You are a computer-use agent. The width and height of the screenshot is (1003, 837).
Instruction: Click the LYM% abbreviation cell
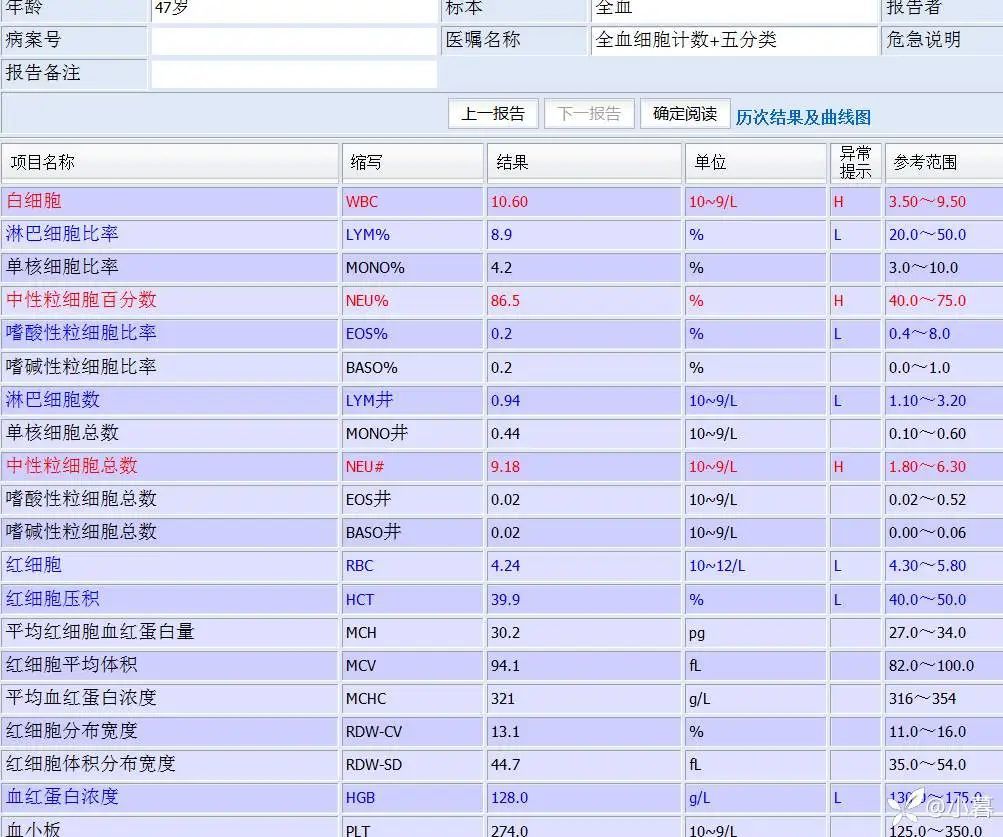pos(413,235)
